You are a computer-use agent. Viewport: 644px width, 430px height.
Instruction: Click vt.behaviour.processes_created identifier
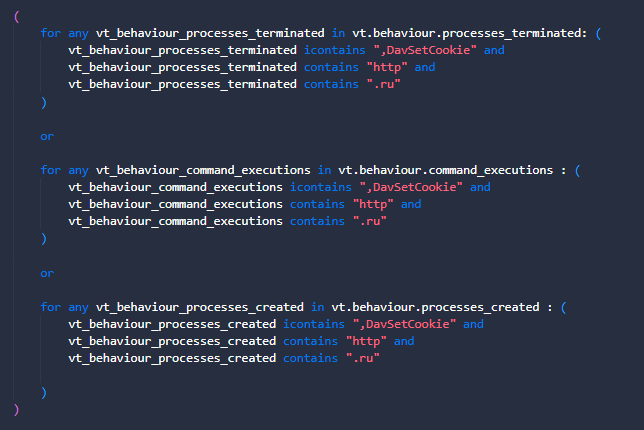coord(435,308)
